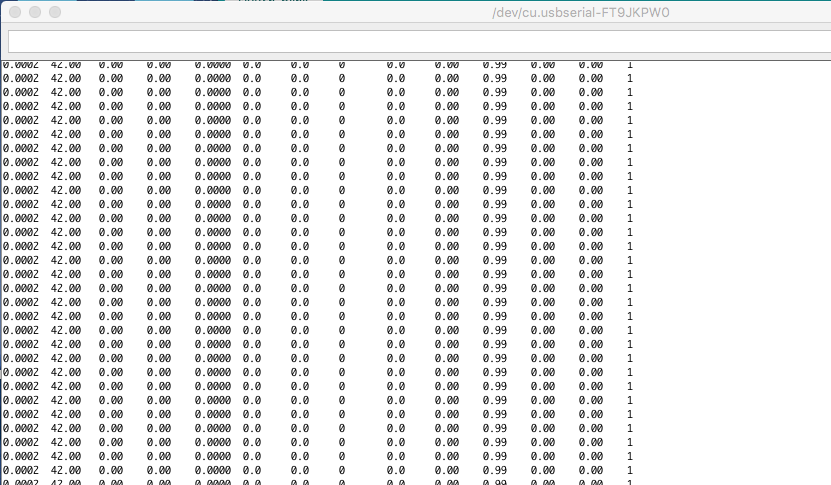Viewport: 831px width, 485px height.
Task: Click the trailing 1 in the clipped topmost row
Action: [630, 65]
